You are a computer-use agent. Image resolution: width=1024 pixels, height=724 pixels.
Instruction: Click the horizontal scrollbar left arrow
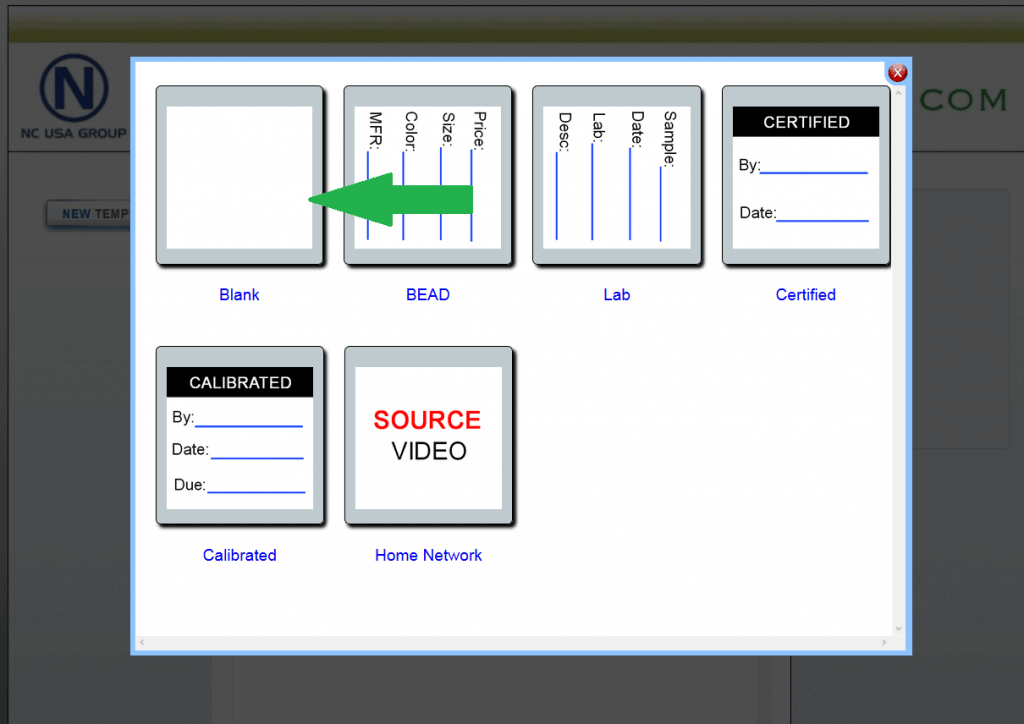tap(142, 642)
